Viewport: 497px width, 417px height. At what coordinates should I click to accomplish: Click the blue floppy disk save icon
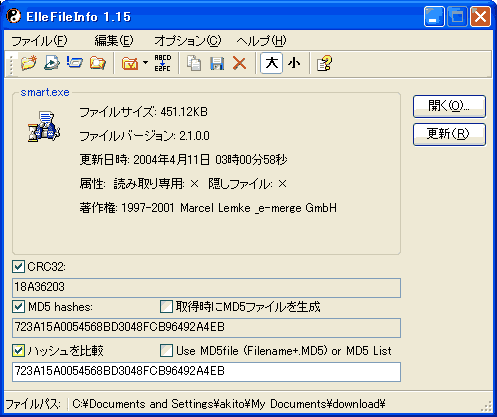pos(217,63)
